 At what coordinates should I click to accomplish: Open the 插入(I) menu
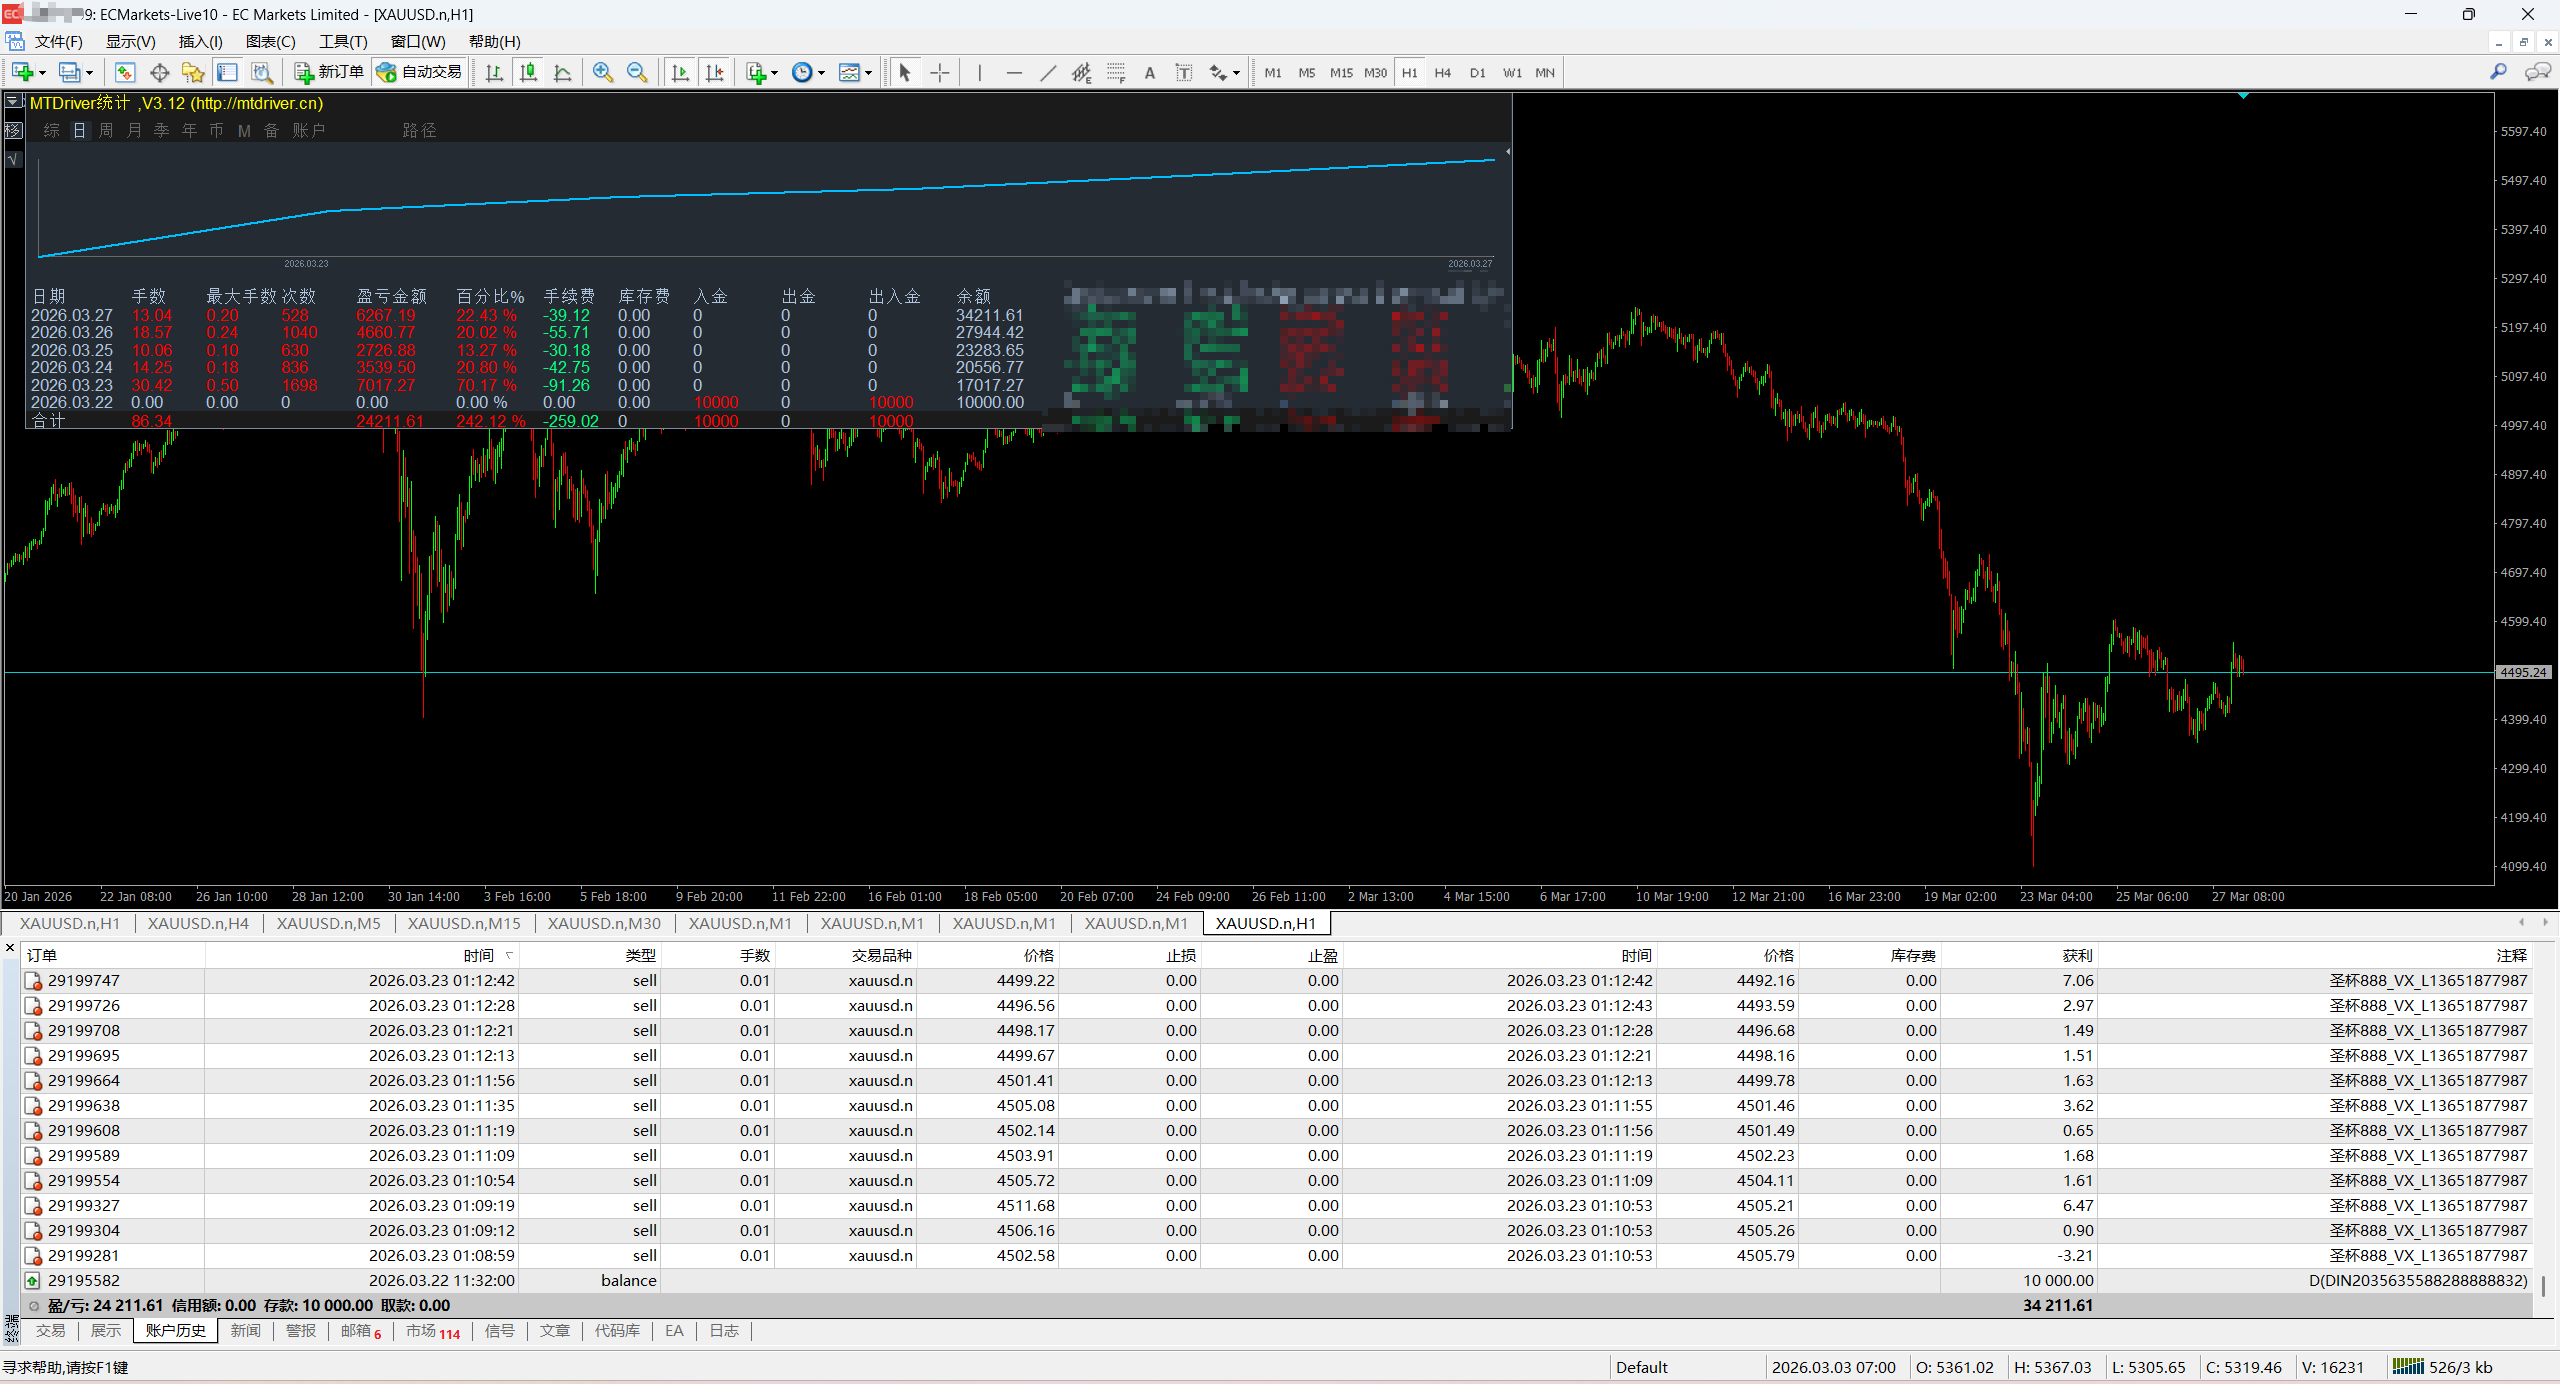coord(200,41)
